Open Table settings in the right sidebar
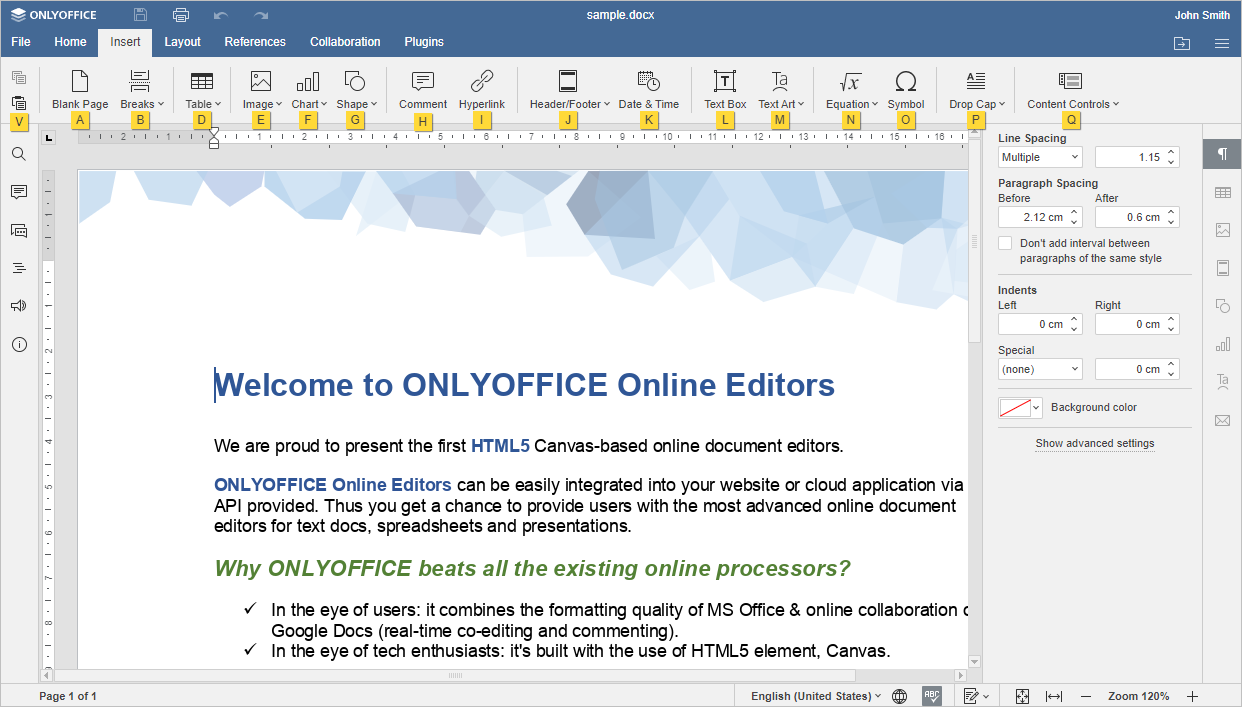Viewport: 1242px width, 707px height. pyautogui.click(x=1222, y=192)
